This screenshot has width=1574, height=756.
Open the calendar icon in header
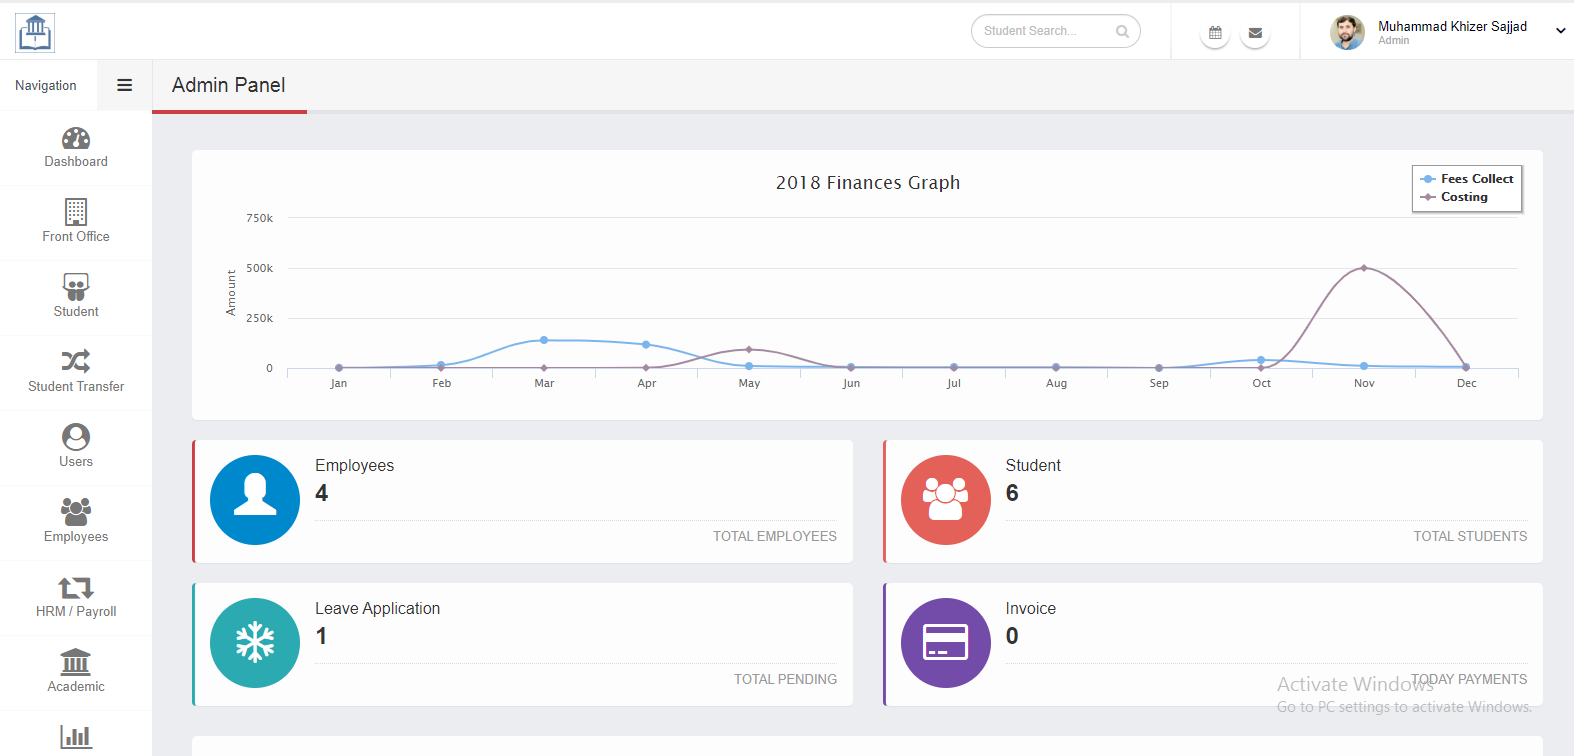(x=1215, y=33)
